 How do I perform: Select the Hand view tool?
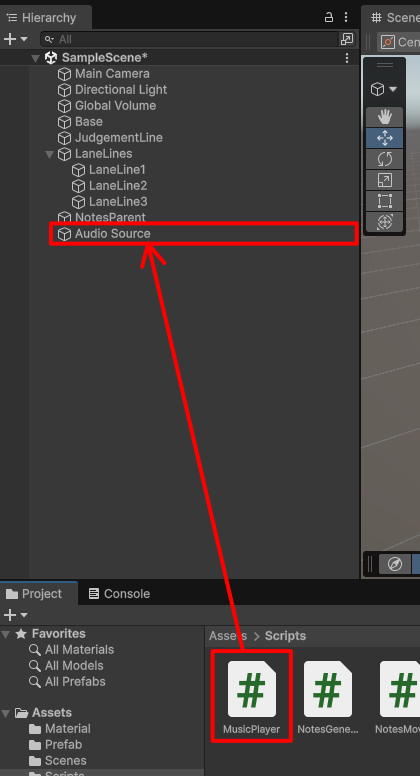[385, 117]
